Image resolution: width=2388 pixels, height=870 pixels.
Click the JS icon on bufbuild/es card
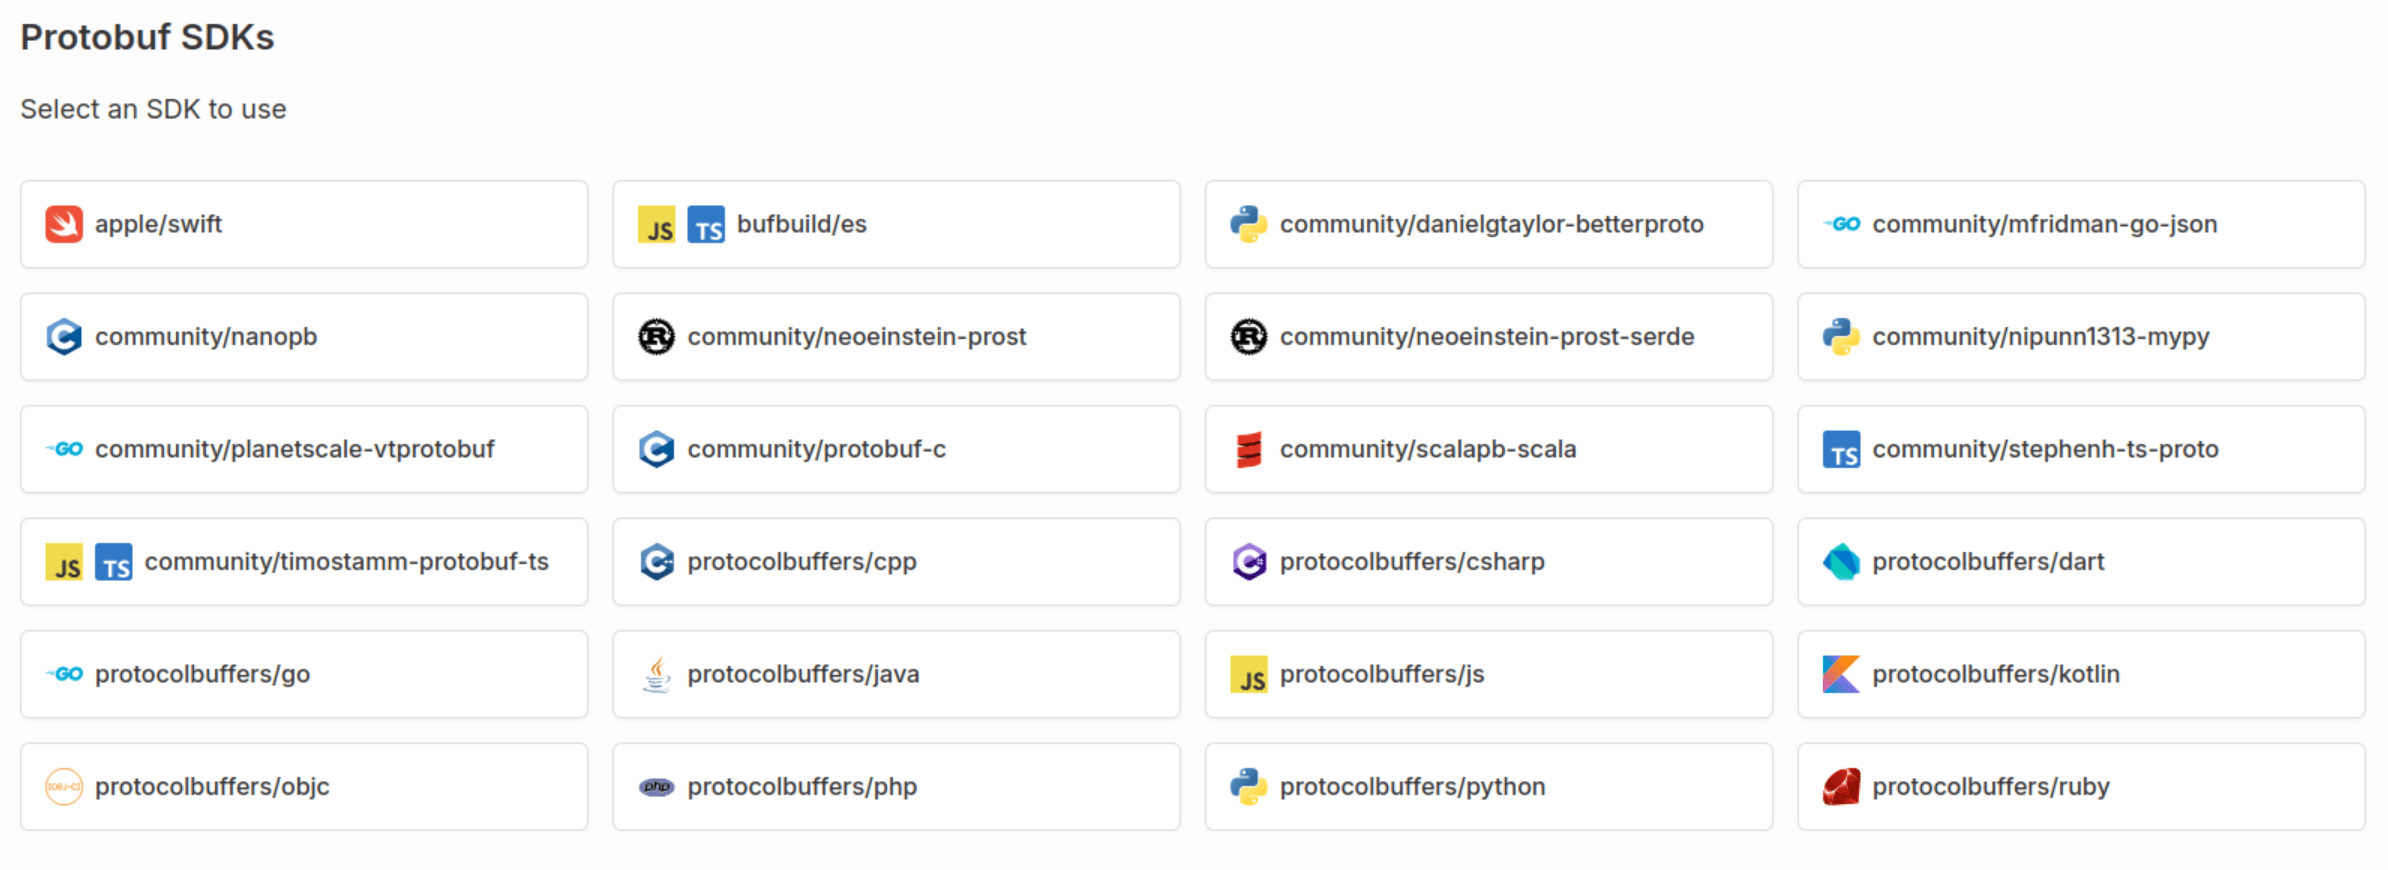pos(657,224)
